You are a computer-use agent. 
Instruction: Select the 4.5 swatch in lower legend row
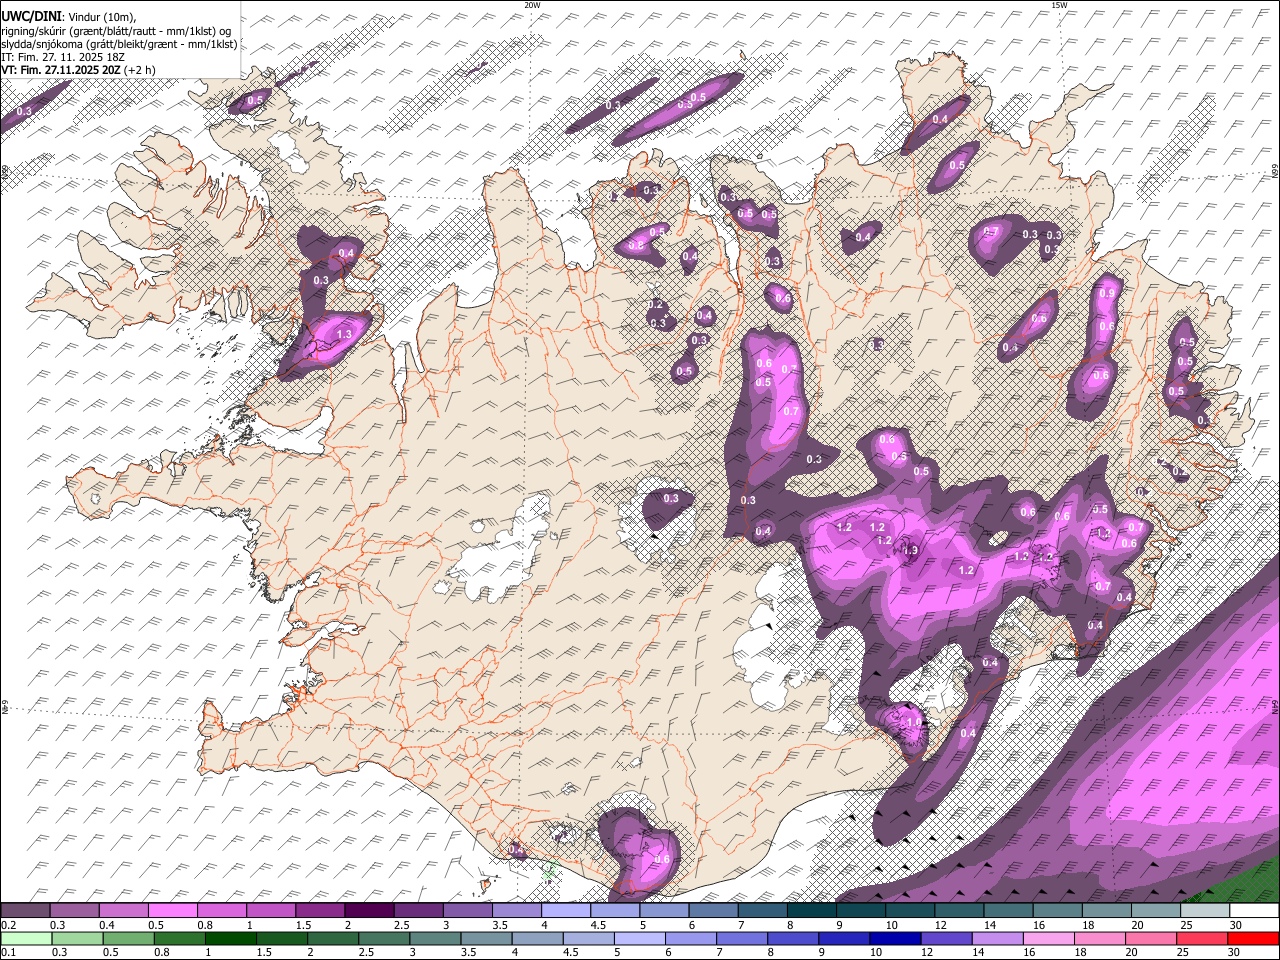(588, 938)
